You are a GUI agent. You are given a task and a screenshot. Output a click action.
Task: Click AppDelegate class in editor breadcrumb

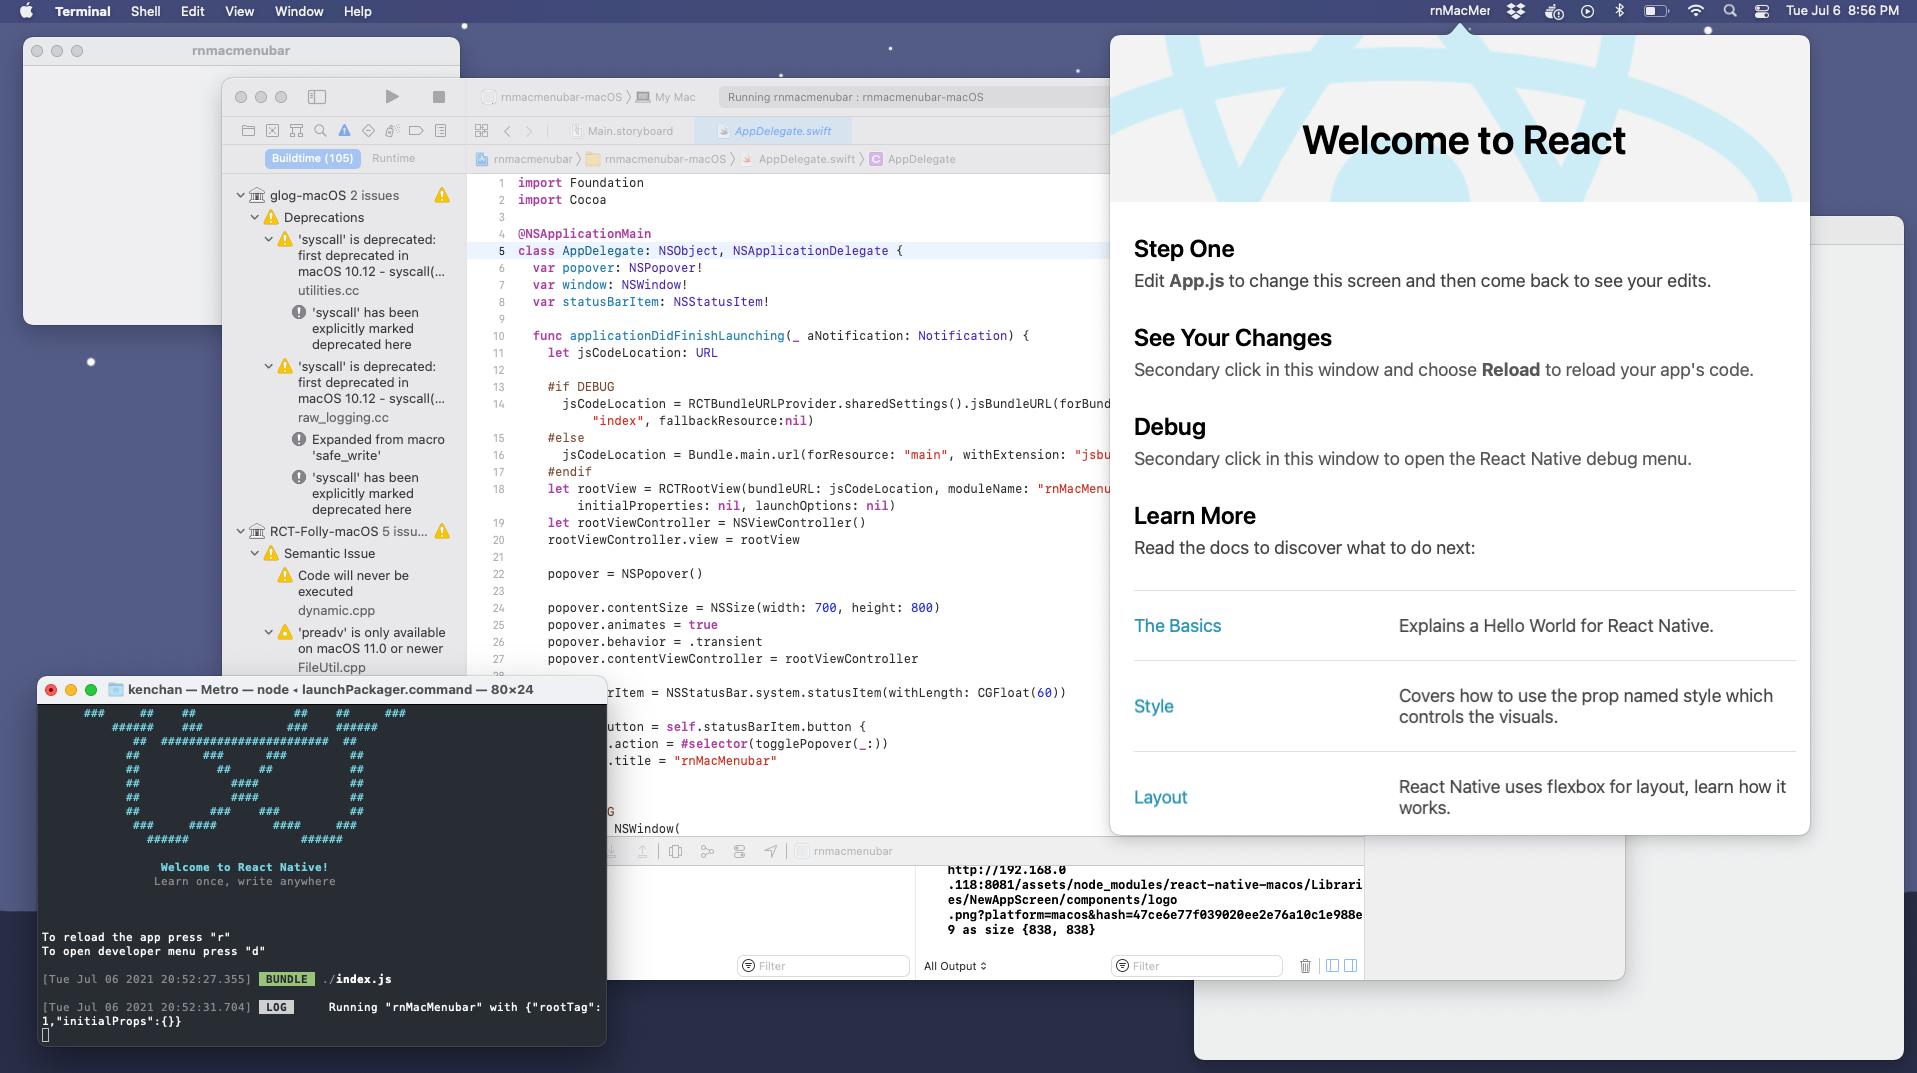[x=912, y=159]
